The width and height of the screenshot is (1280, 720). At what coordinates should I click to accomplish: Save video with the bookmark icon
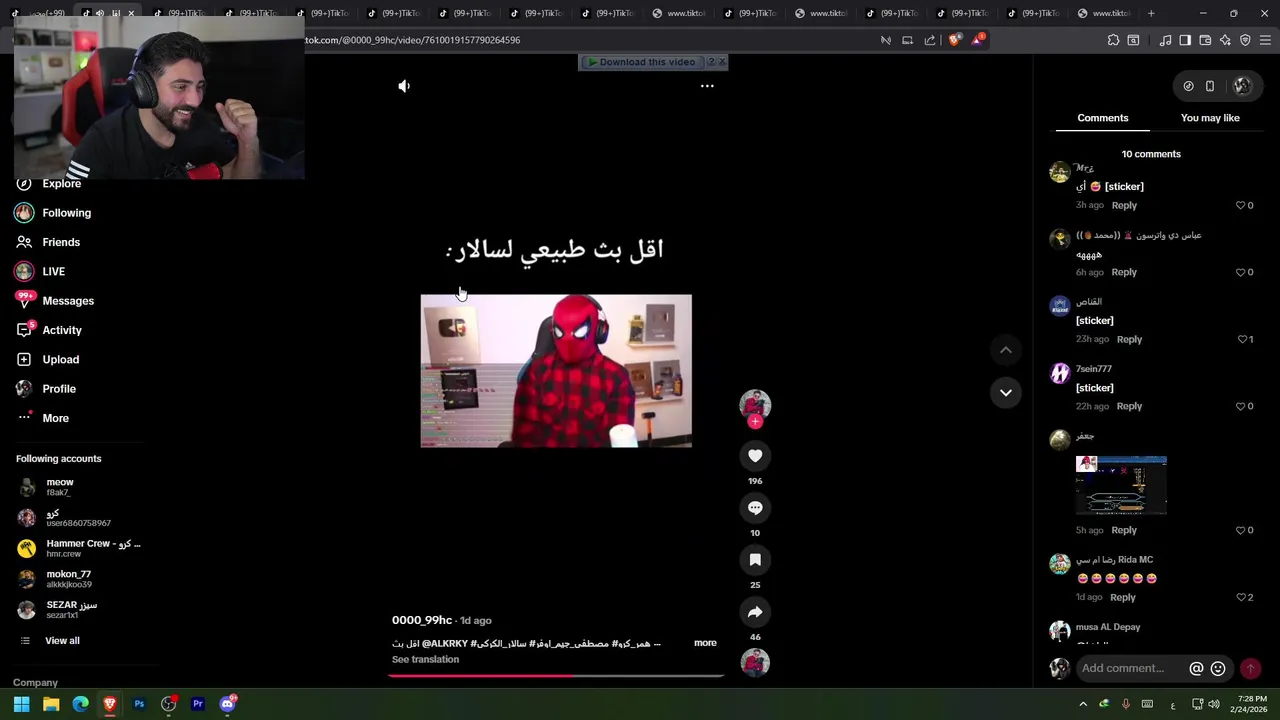click(755, 560)
